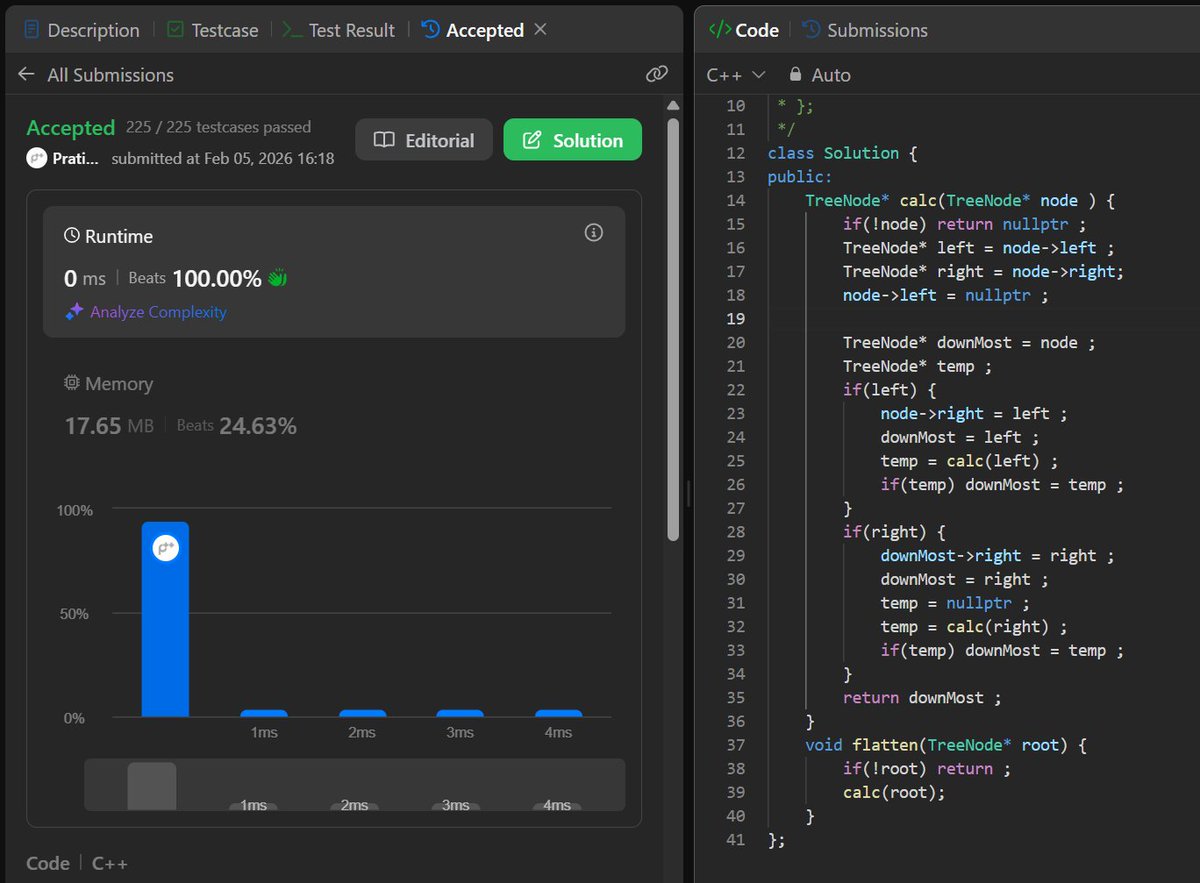Click the 2ms bar in chart
Image resolution: width=1200 pixels, height=883 pixels.
[x=362, y=713]
